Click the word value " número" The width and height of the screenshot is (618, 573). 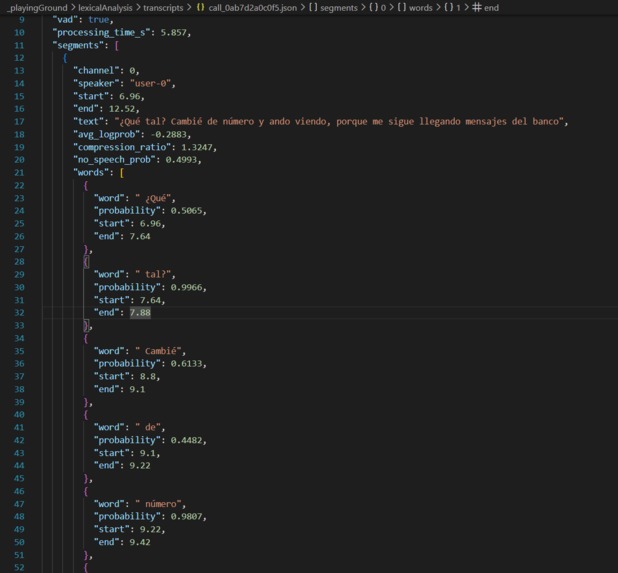coord(158,504)
